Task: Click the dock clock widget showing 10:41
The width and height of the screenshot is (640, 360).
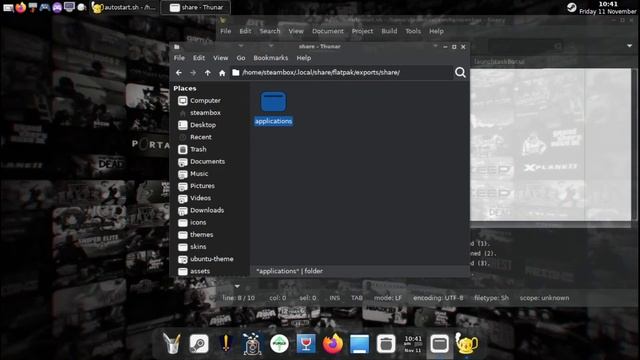Action: (413, 344)
